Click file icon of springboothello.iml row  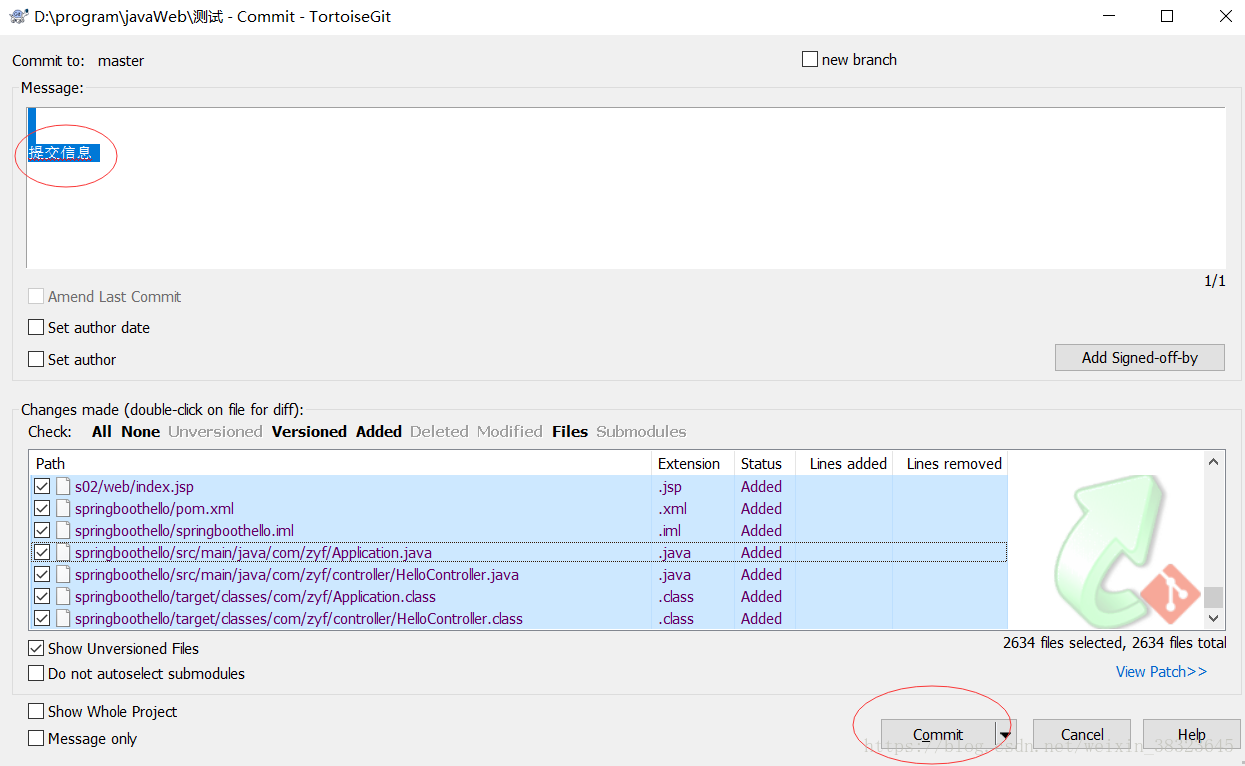(64, 531)
